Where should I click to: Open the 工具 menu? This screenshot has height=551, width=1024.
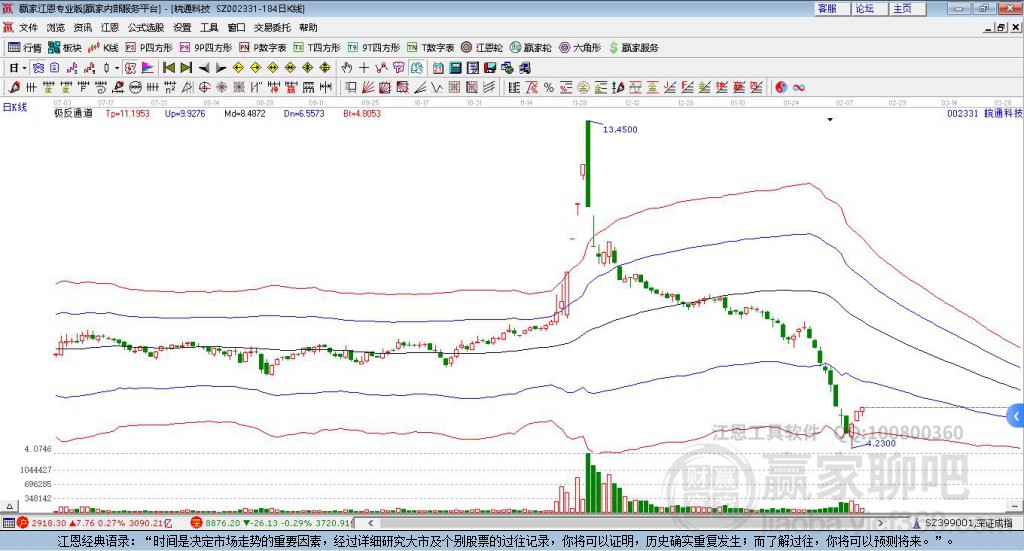click(209, 27)
